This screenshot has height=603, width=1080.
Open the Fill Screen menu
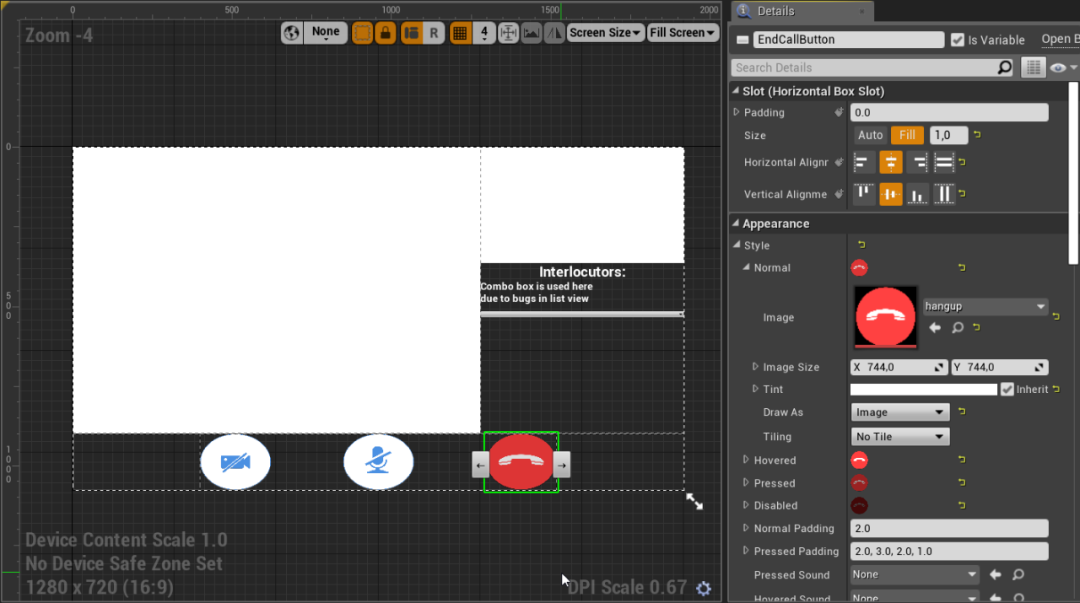682,32
